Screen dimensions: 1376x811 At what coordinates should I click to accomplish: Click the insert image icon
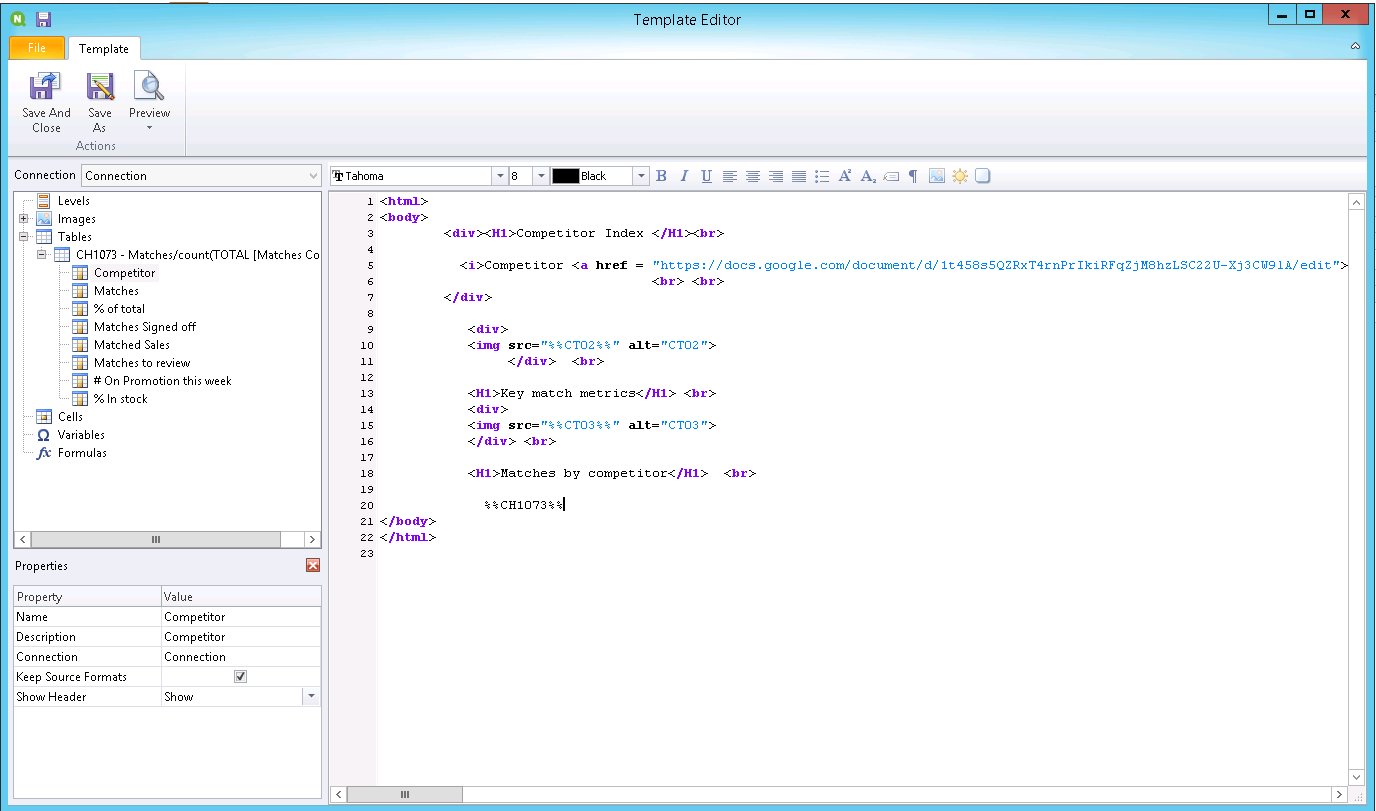click(937, 176)
